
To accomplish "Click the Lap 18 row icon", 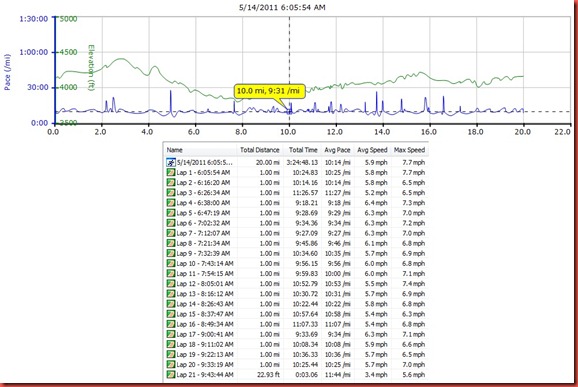I will pos(171,344).
